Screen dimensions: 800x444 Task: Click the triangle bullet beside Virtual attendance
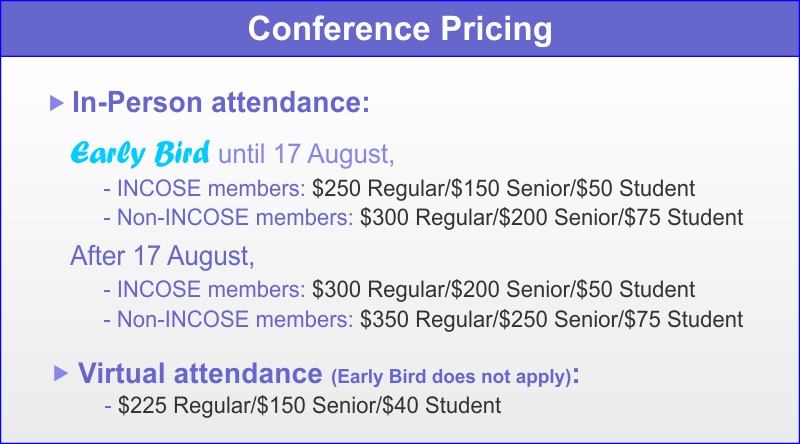[x=60, y=372]
